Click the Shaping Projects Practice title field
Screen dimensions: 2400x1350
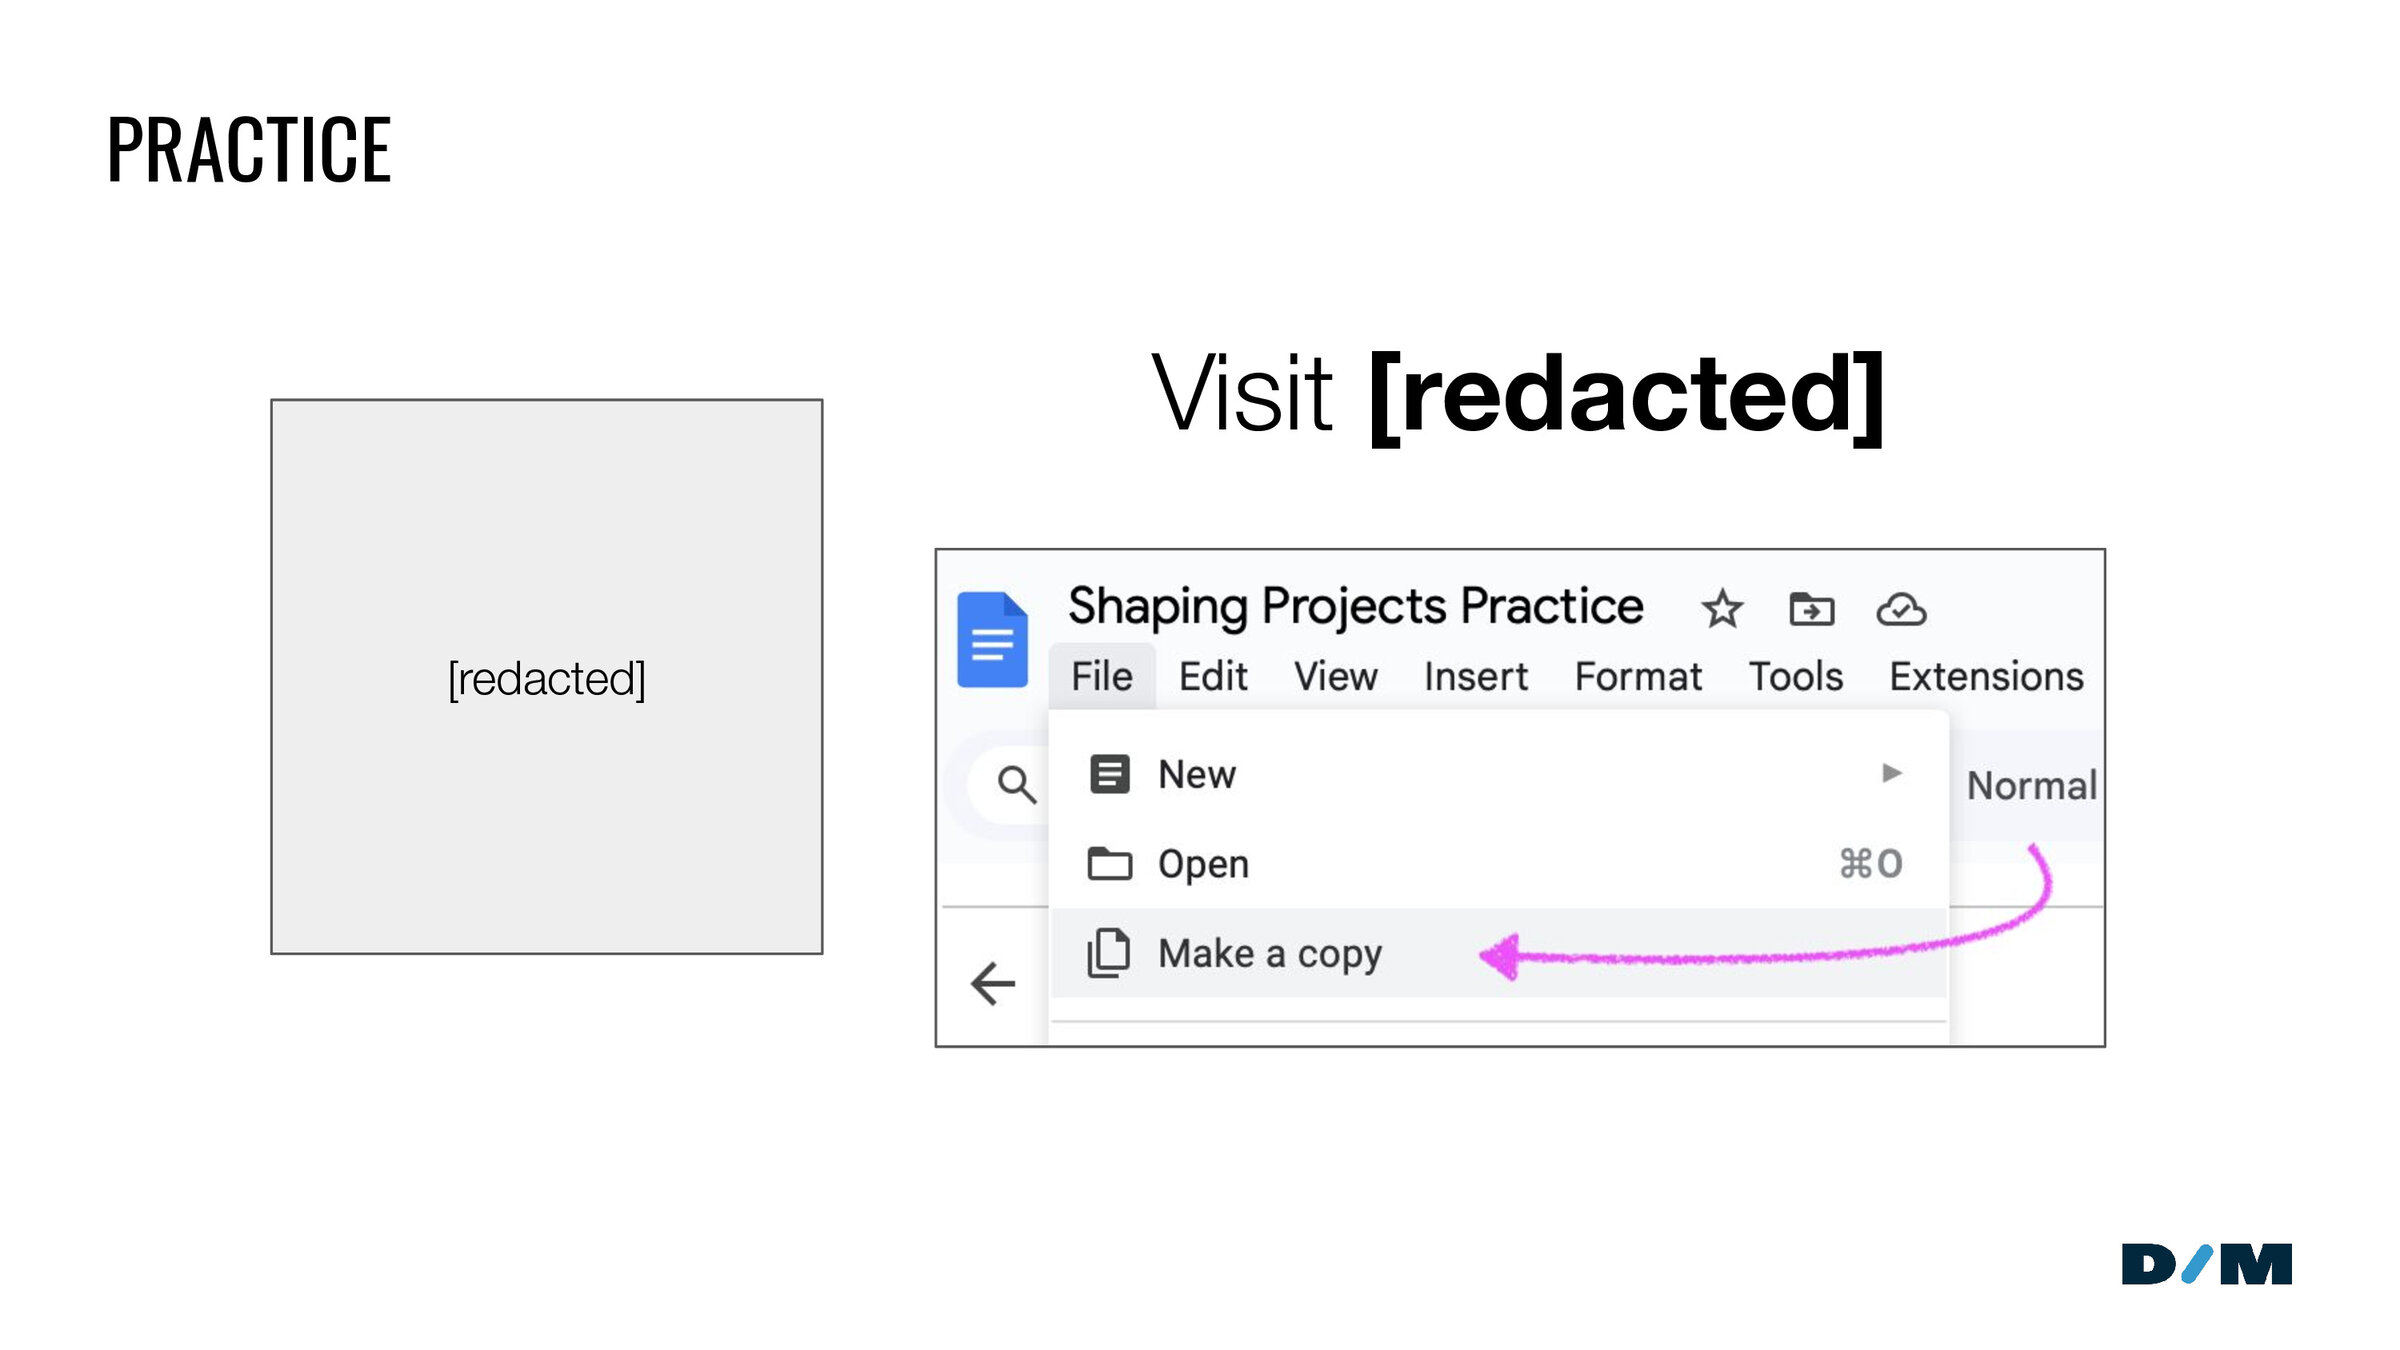tap(1355, 606)
